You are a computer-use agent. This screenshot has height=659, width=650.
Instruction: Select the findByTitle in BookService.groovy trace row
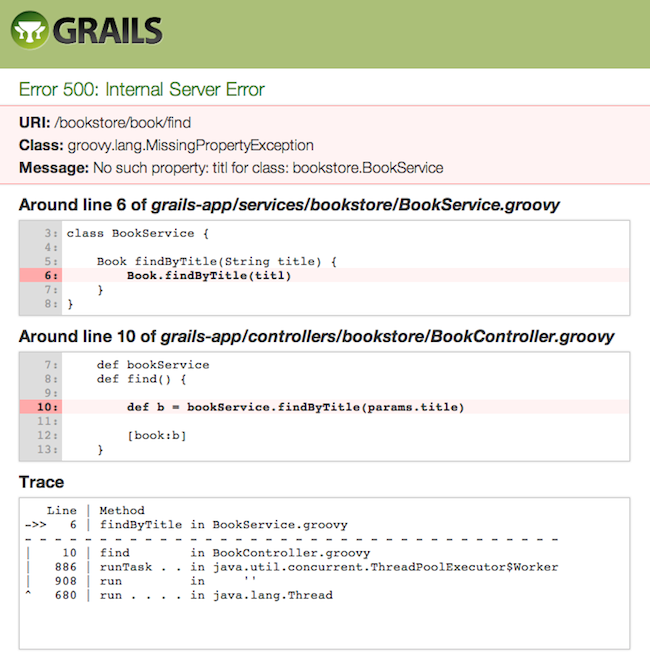coord(223,524)
